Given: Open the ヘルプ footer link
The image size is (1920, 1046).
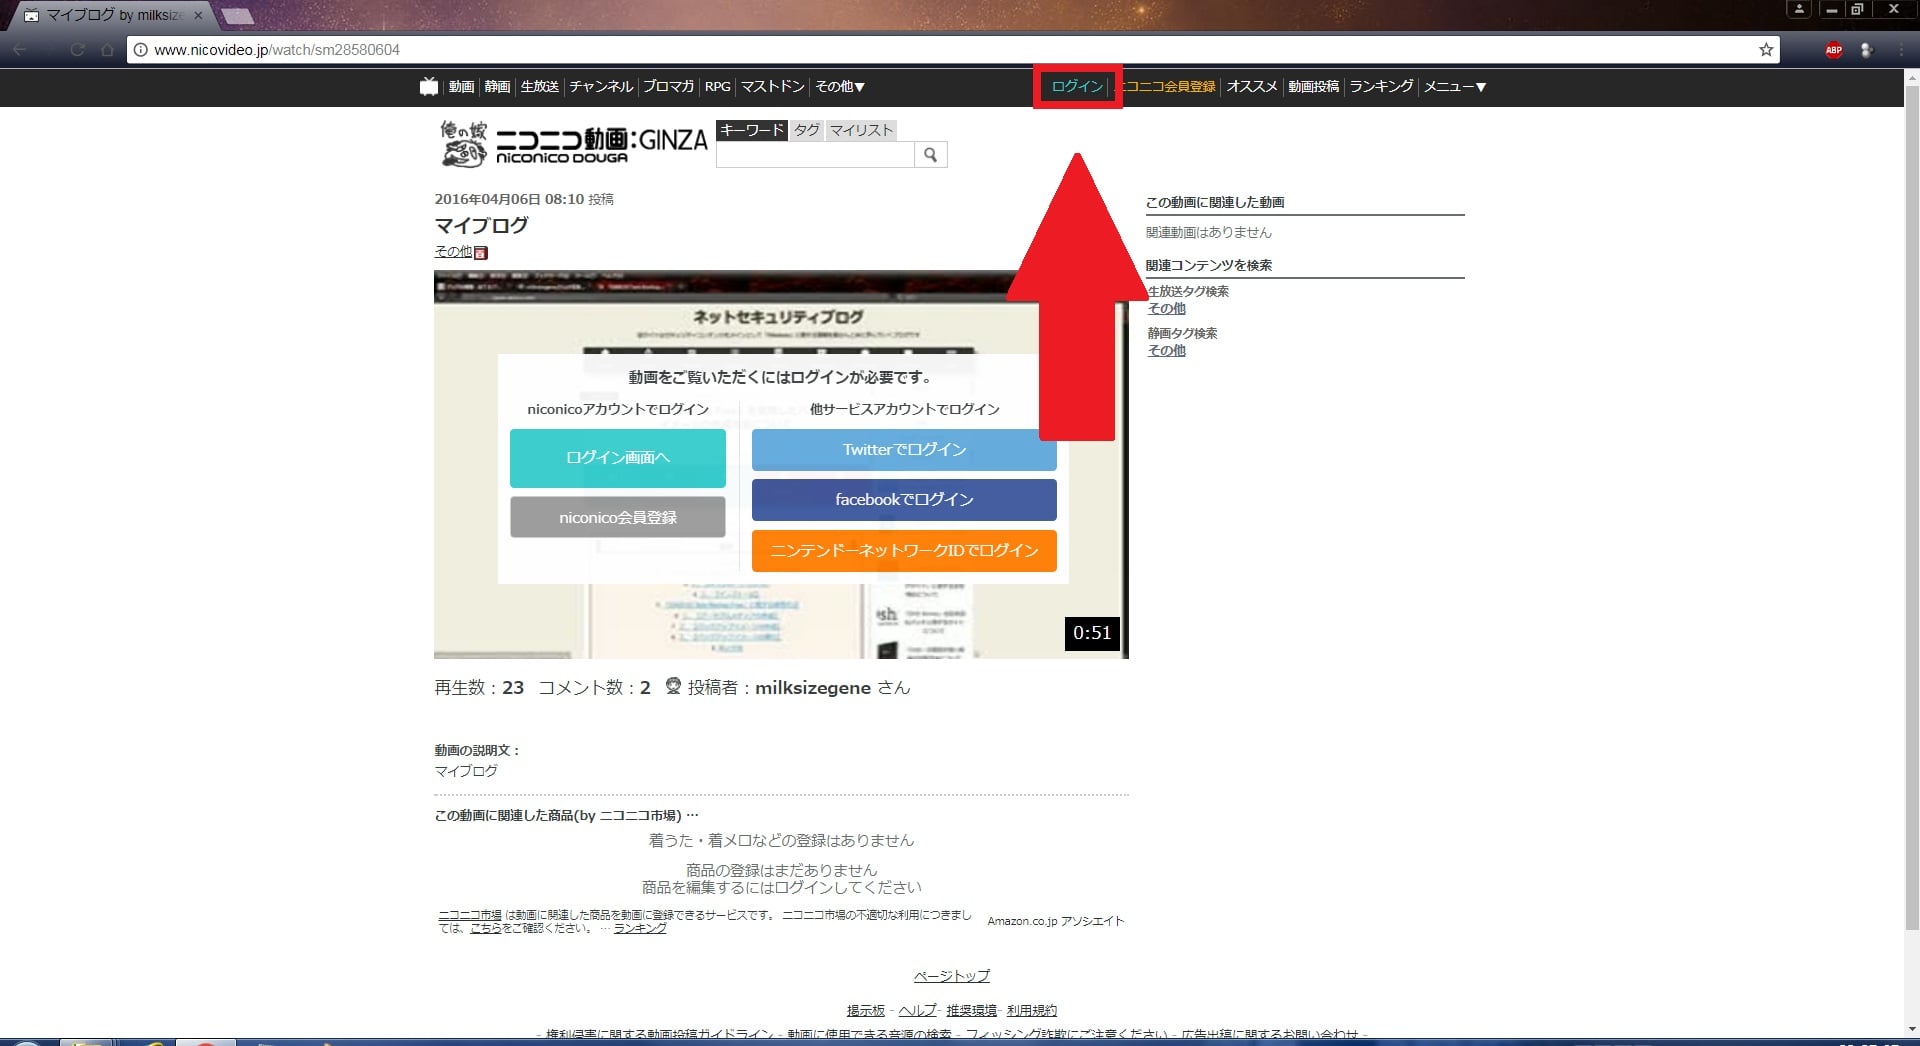Looking at the screenshot, I should click(917, 1011).
